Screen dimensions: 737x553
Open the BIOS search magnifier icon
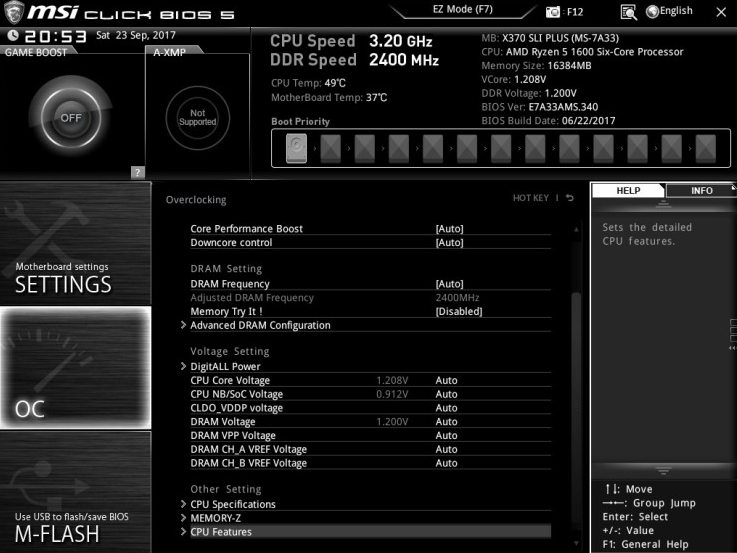[x=628, y=12]
